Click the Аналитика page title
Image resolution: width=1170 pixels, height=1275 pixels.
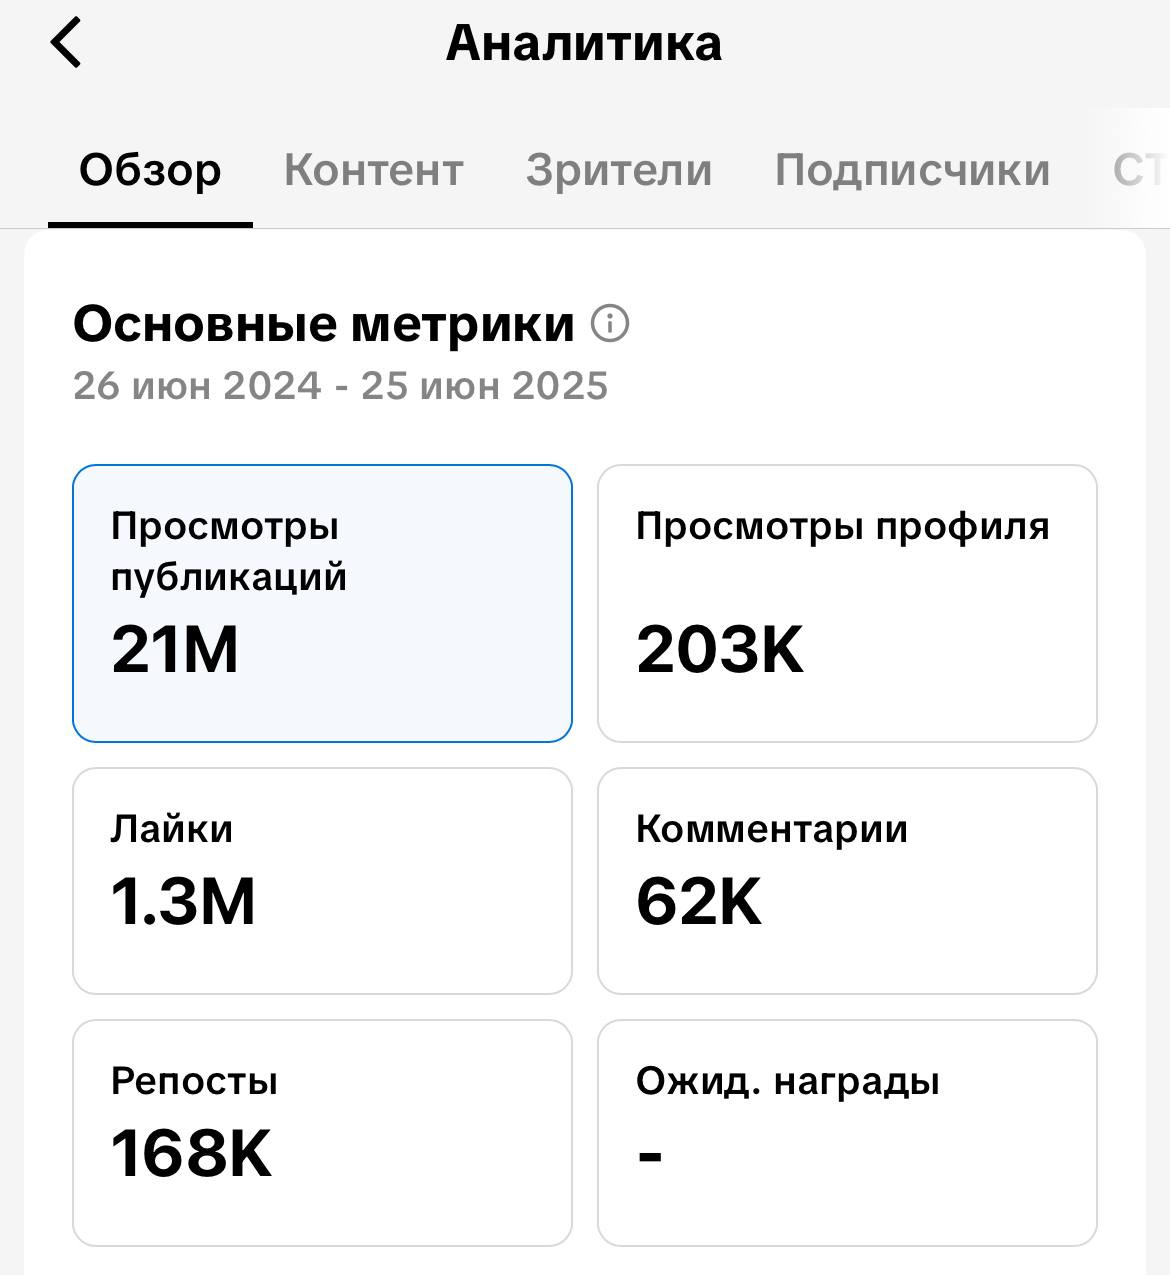click(584, 43)
